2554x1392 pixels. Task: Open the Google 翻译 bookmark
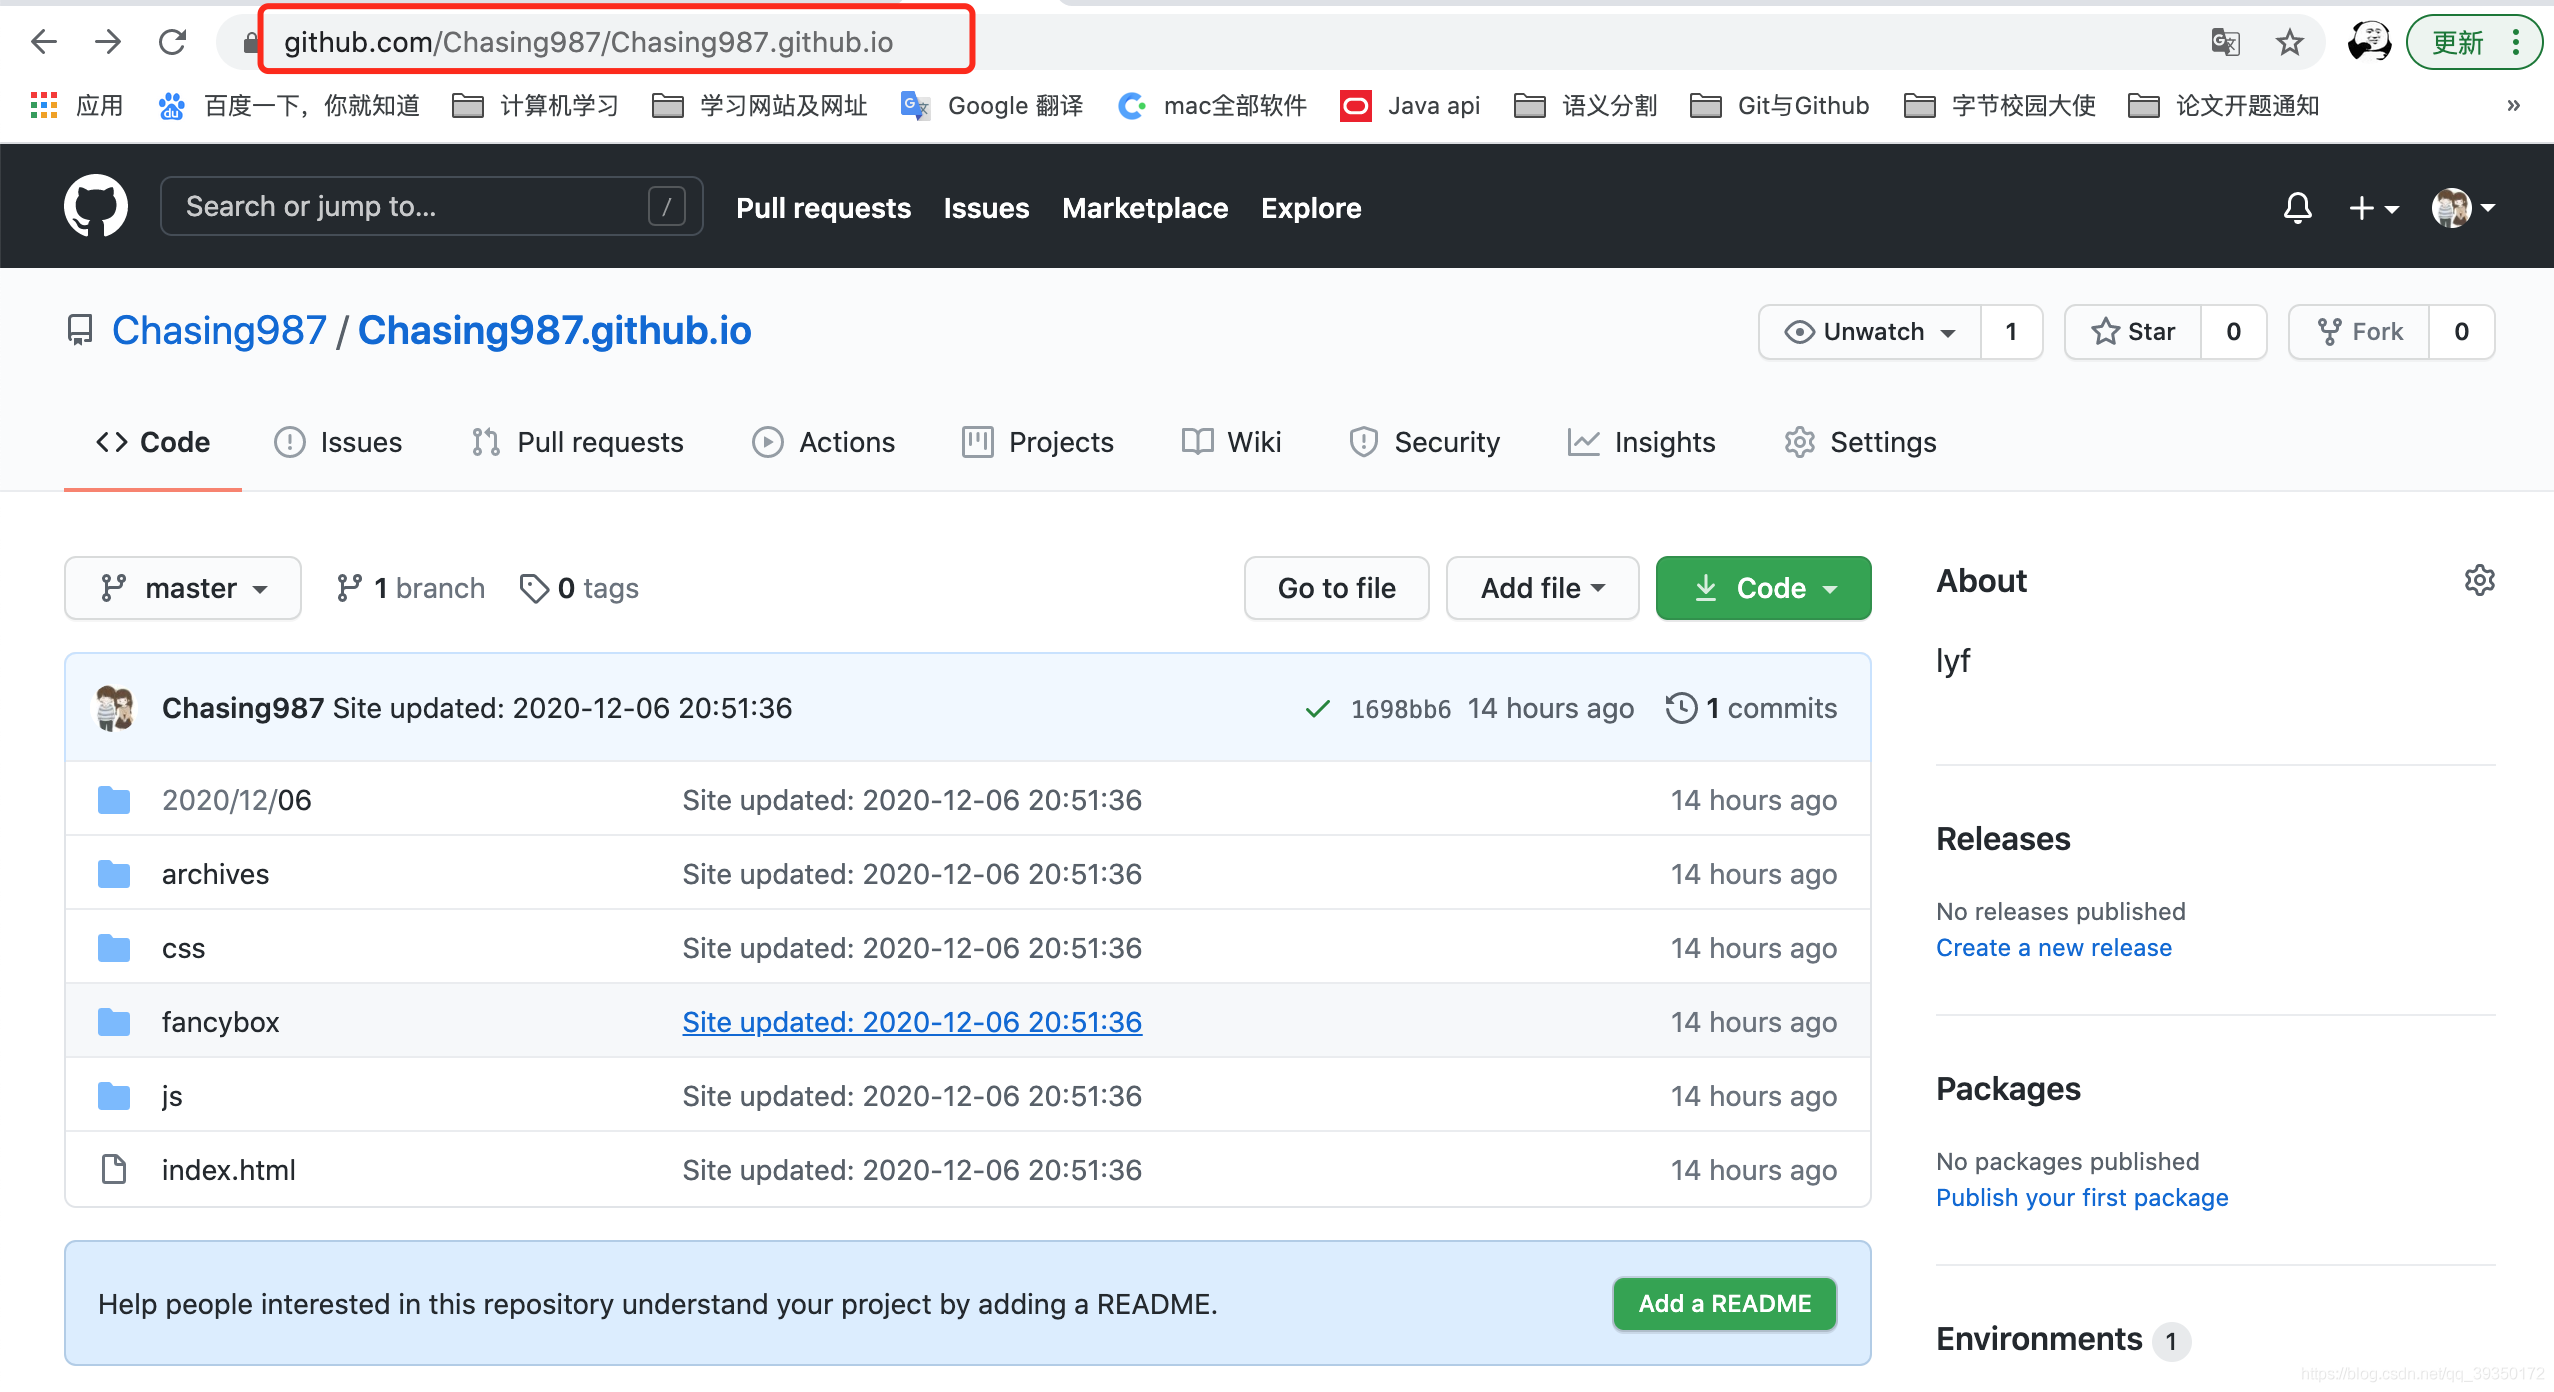point(992,105)
